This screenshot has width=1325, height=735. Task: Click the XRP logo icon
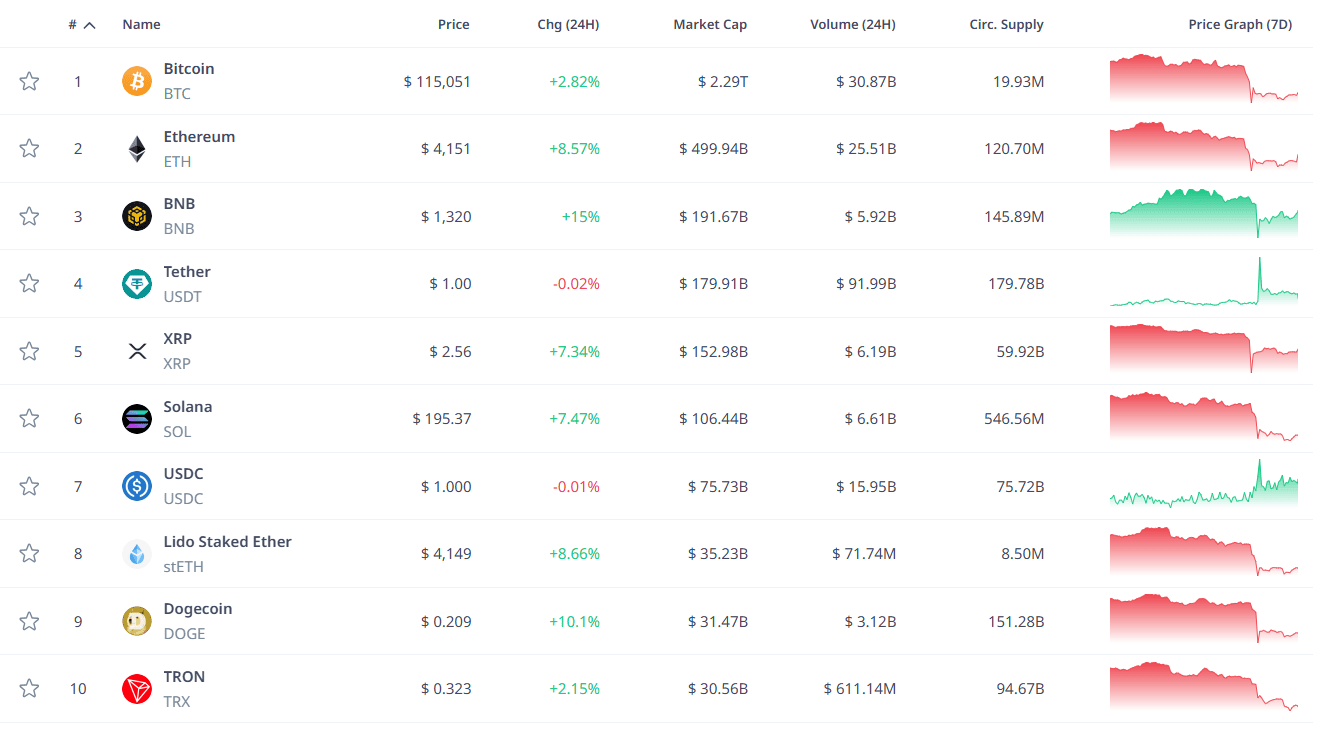coord(137,351)
